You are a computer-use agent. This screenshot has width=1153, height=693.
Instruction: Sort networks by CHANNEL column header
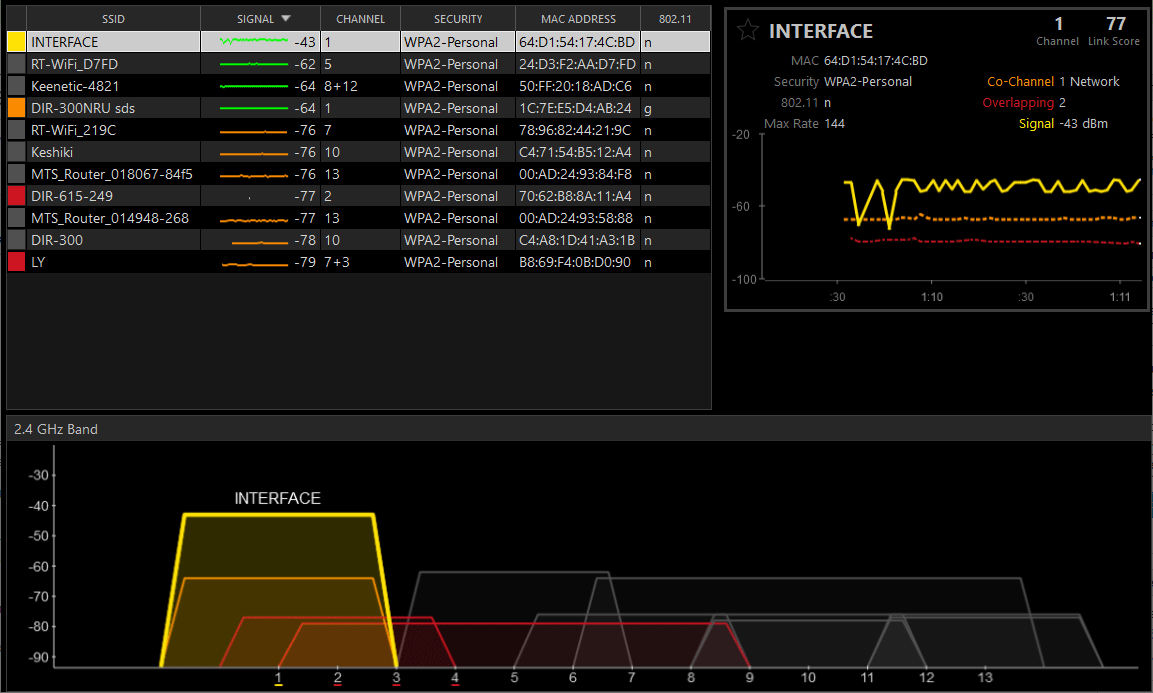tap(360, 18)
